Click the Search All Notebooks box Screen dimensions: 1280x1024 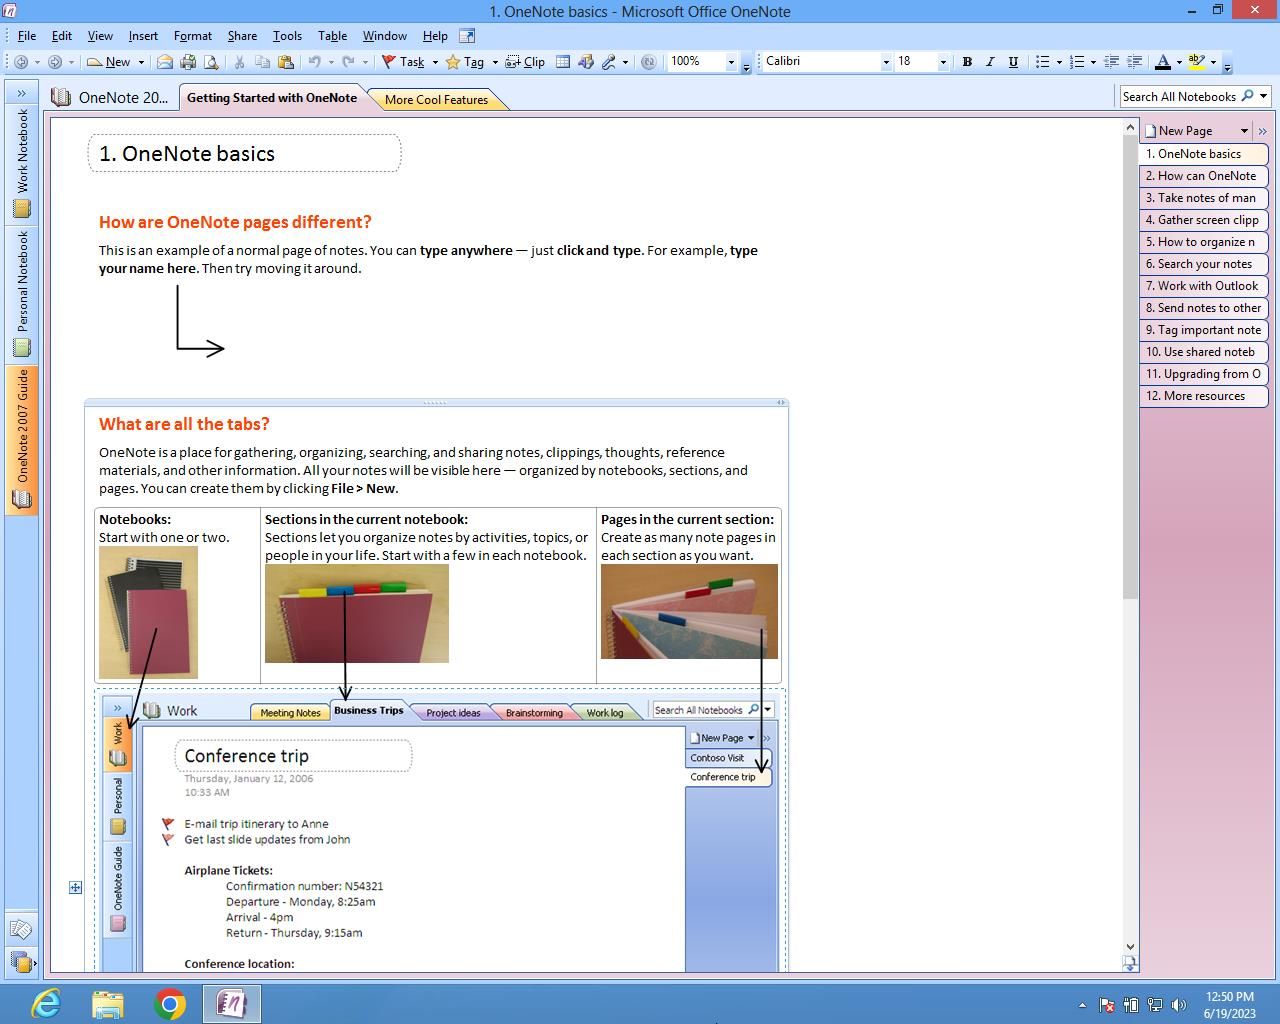click(1179, 97)
